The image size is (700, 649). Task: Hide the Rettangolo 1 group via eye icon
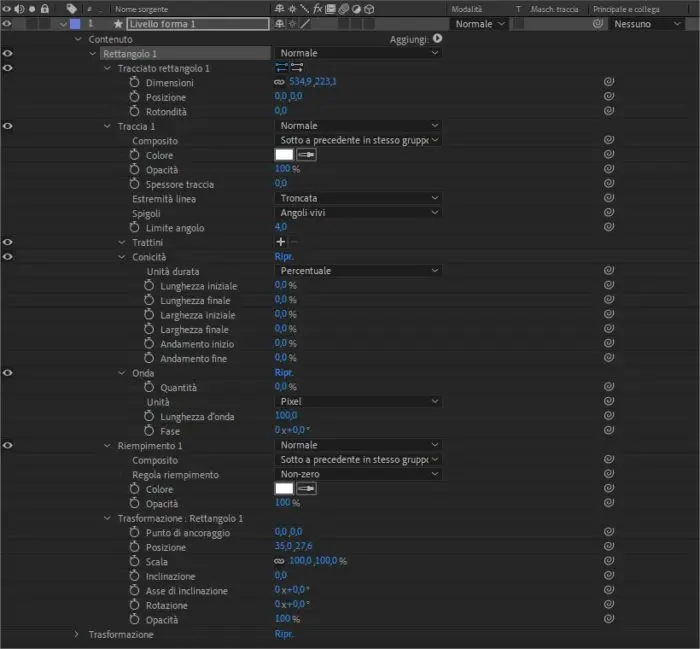(7, 53)
